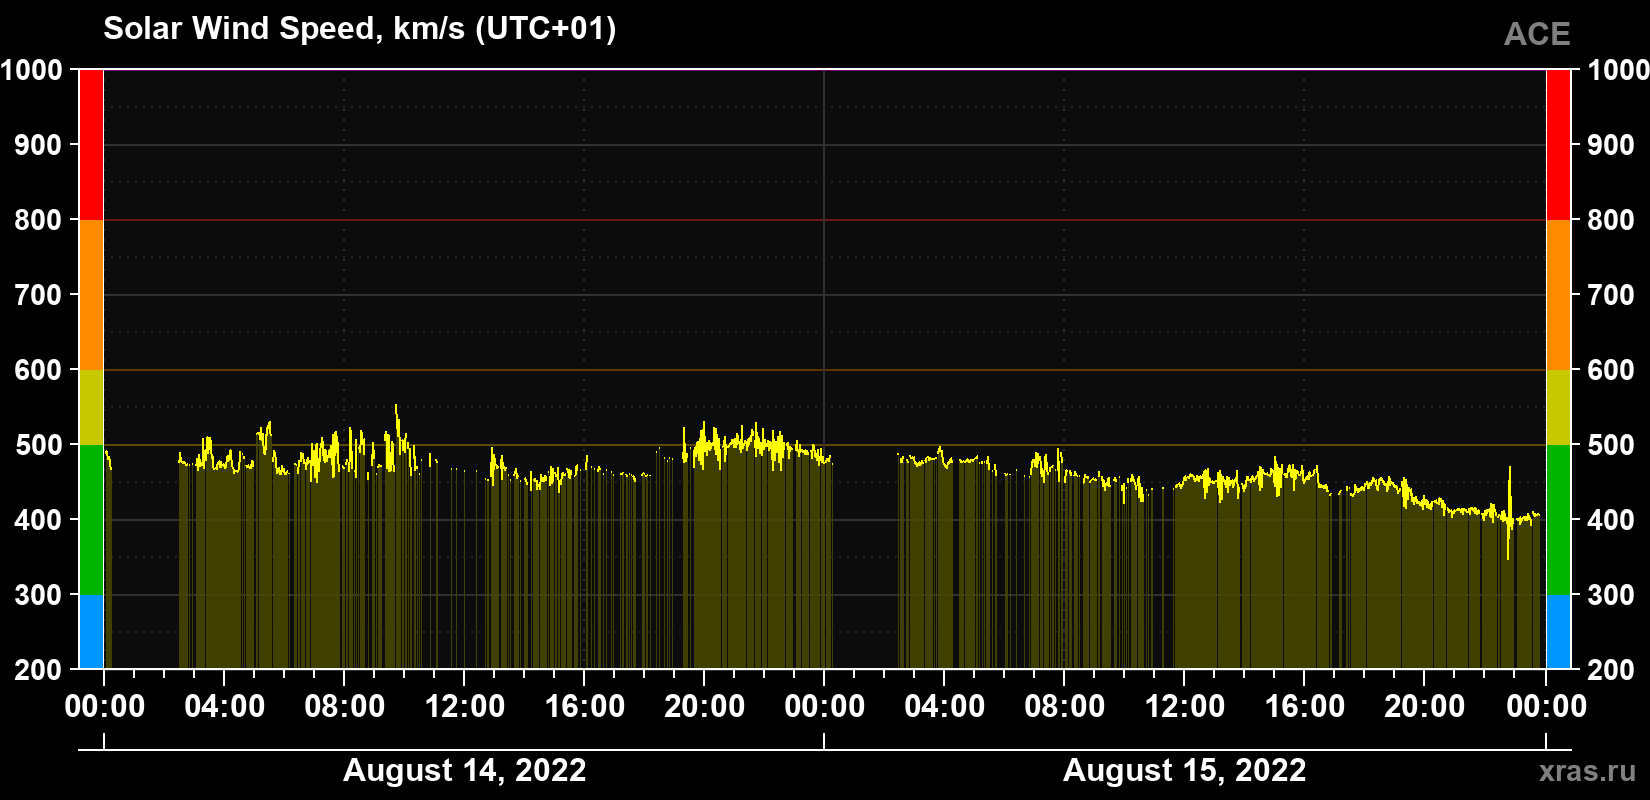Click the 20:00 time label under August 15
The width and height of the screenshot is (1650, 800).
1424,706
